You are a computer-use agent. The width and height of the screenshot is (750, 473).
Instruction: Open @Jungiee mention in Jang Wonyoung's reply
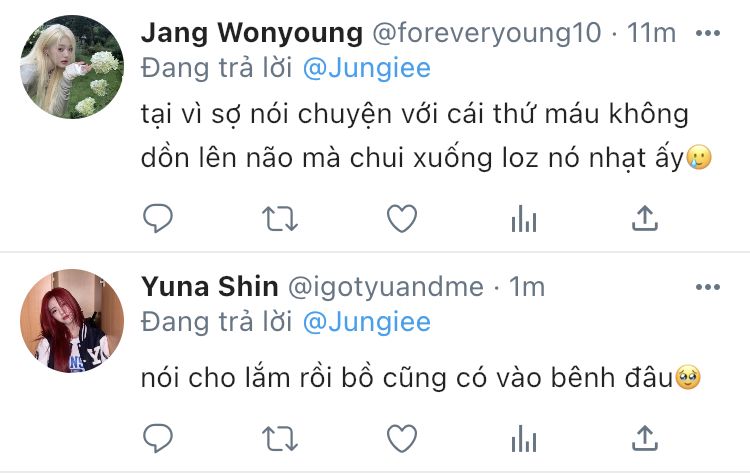(x=367, y=68)
